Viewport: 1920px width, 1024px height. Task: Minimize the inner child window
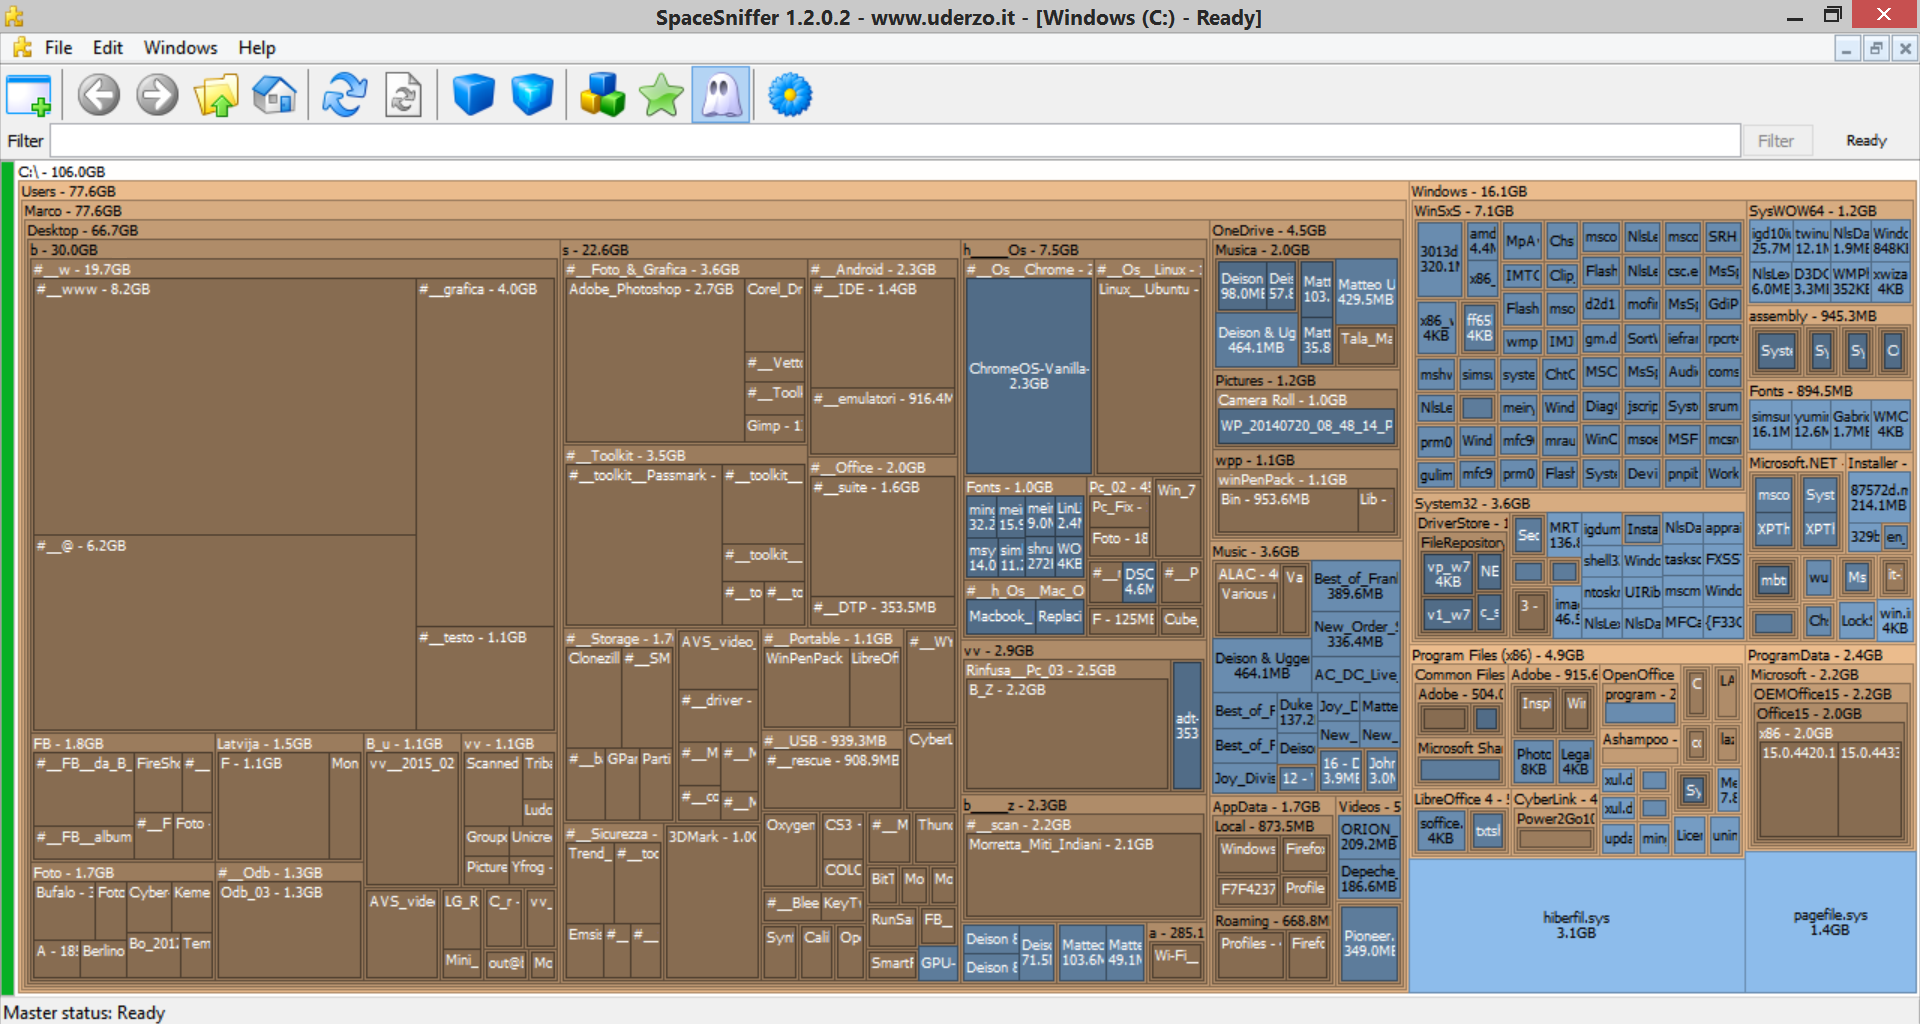pyautogui.click(x=1847, y=48)
